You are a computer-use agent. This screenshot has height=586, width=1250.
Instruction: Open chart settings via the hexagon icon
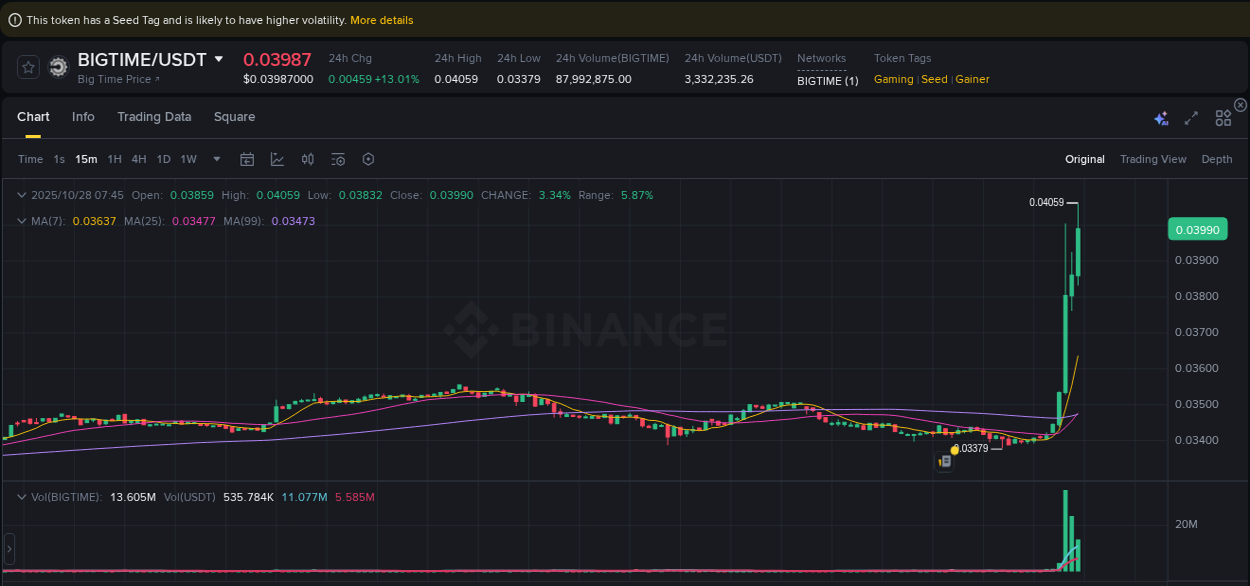pos(368,159)
